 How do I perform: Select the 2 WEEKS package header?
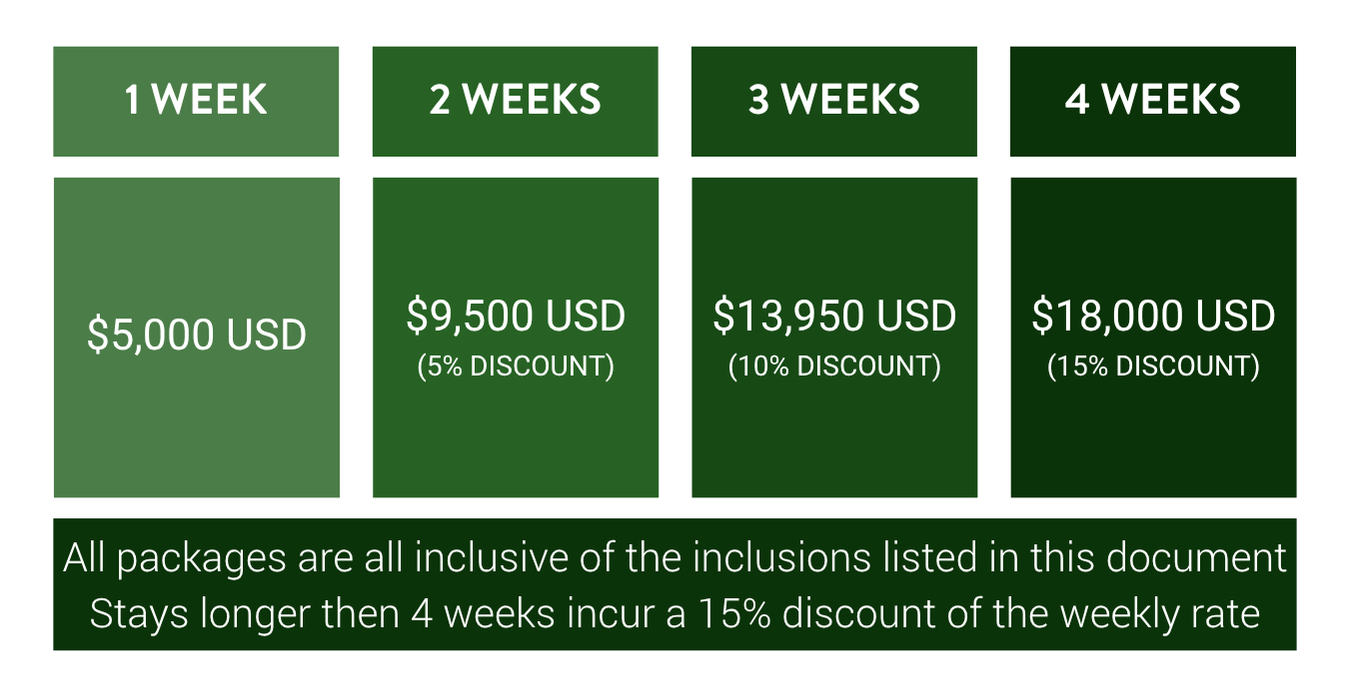515,101
